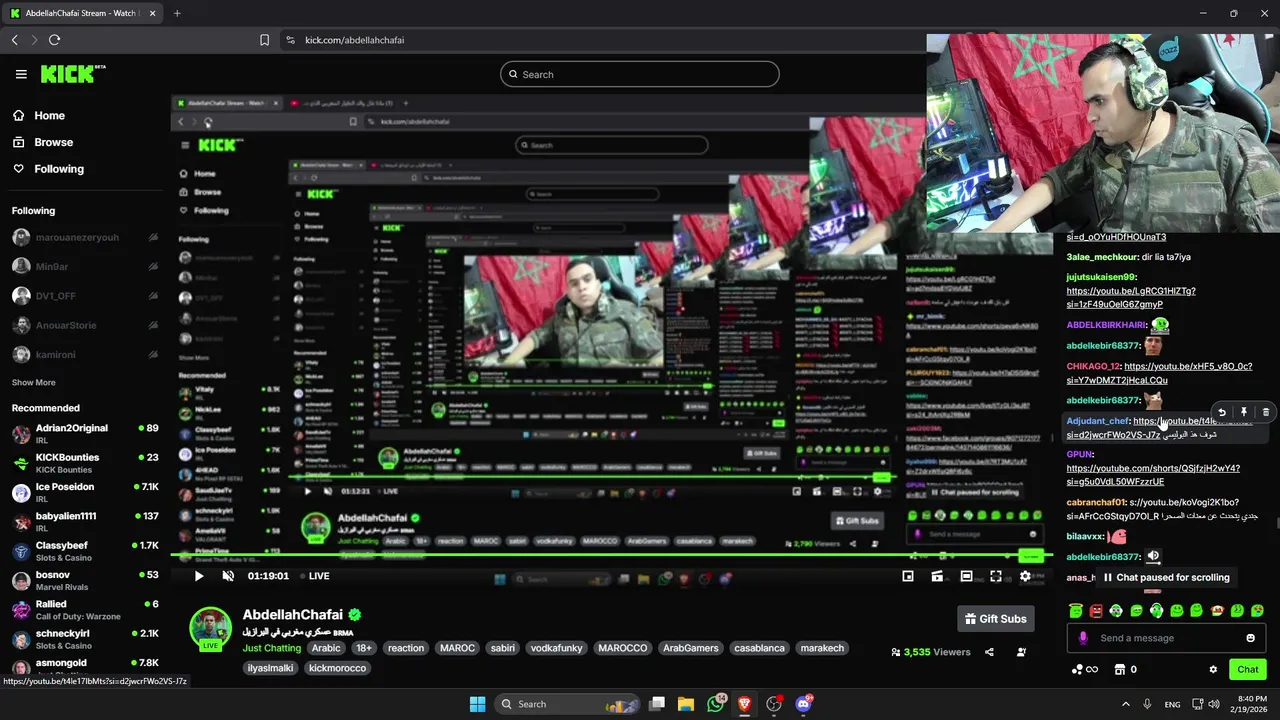Open followed channel AnouarStorie

point(84,325)
